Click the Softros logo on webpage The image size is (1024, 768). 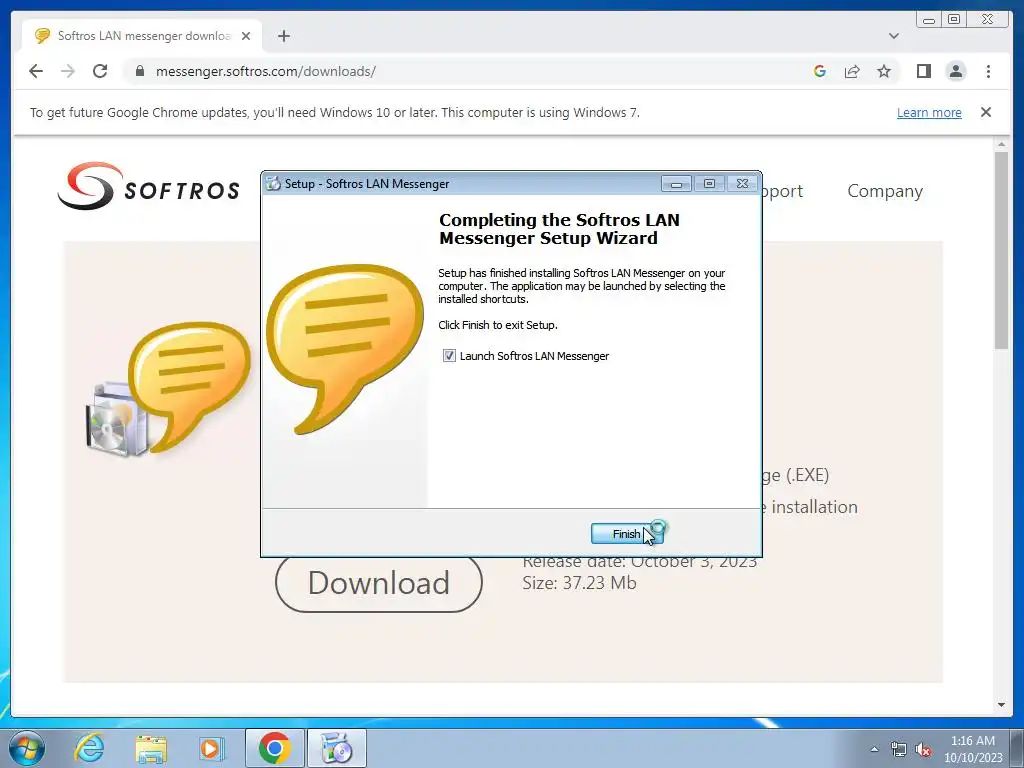tap(149, 187)
